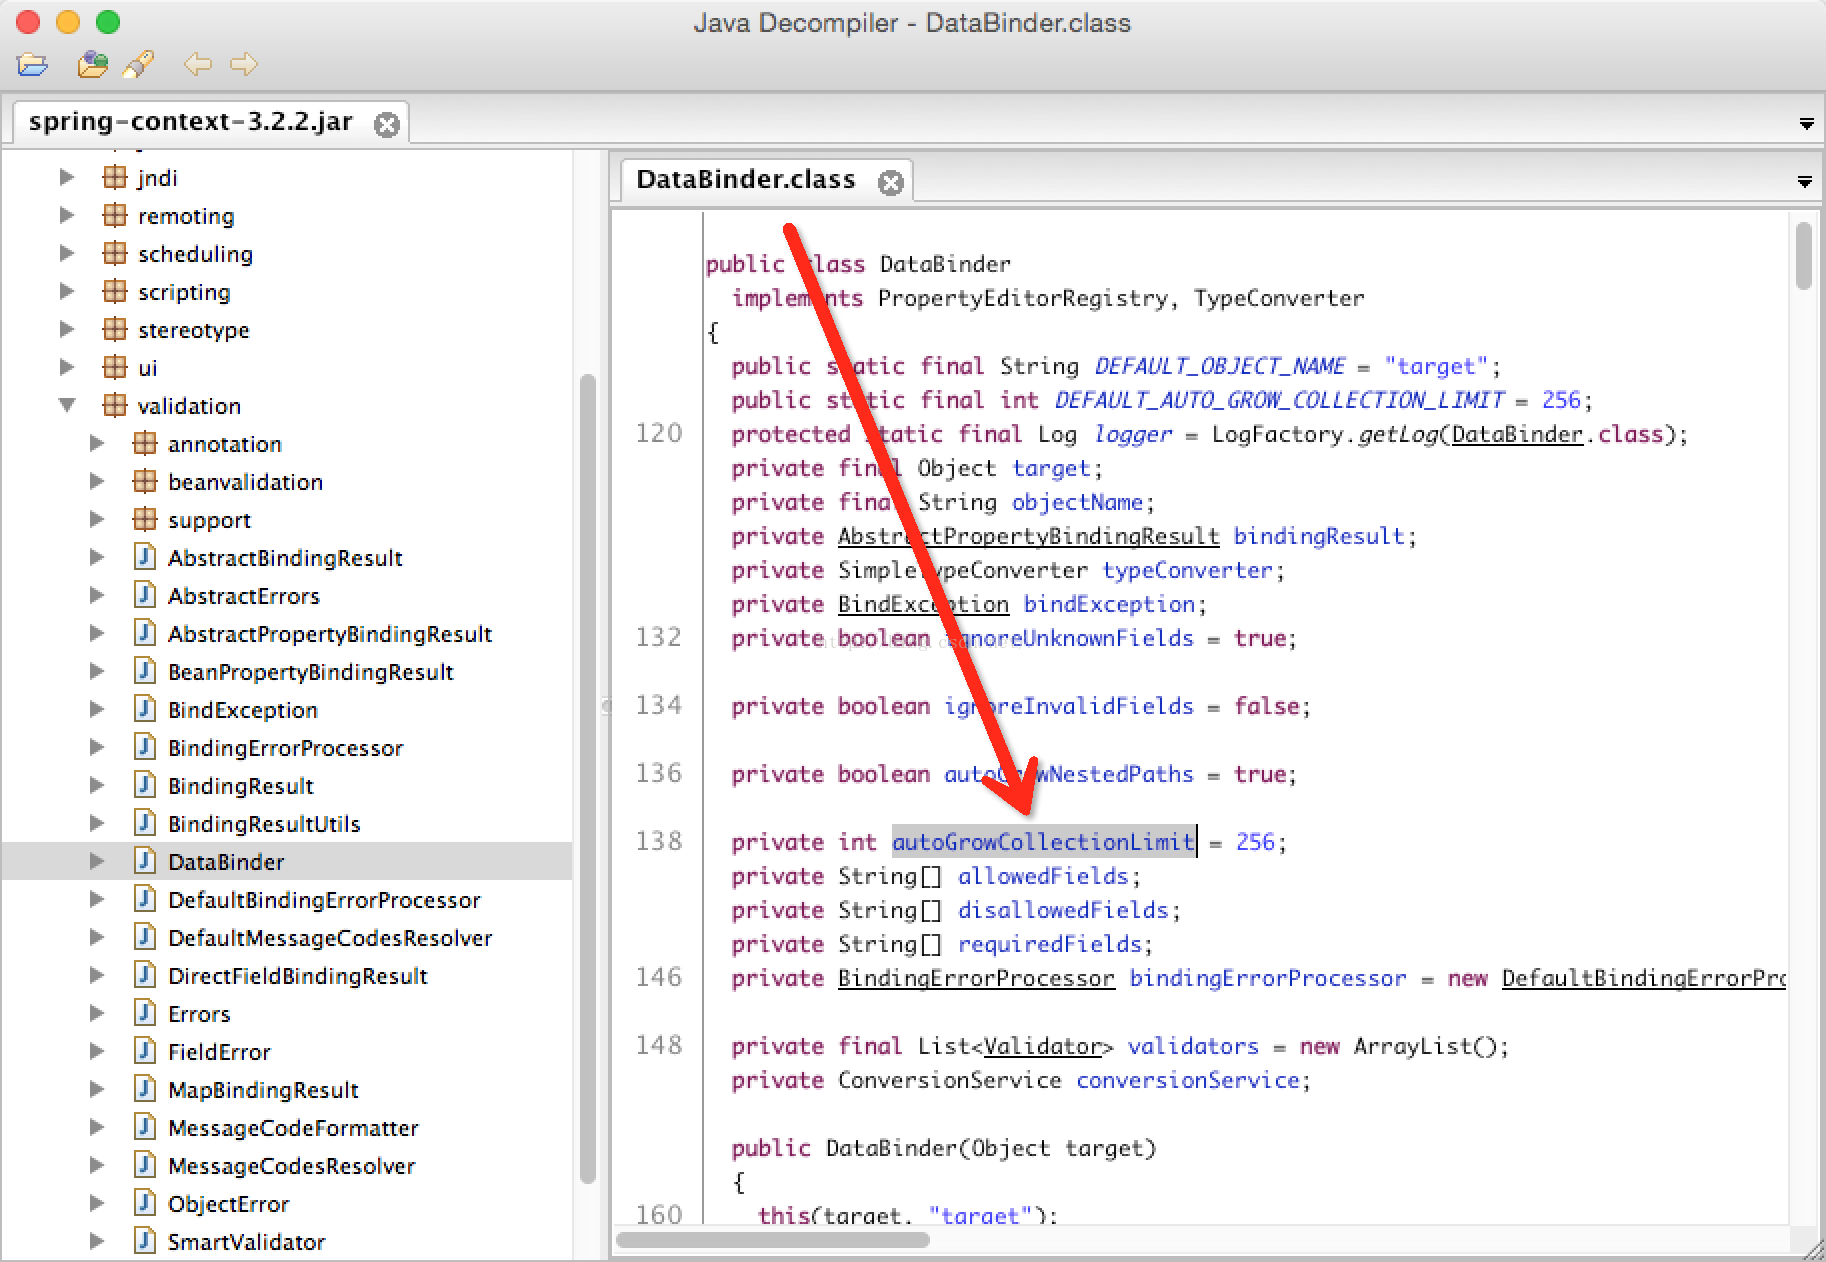Click the Open File folder toolbar icon
The width and height of the screenshot is (1826, 1262).
coord(32,65)
